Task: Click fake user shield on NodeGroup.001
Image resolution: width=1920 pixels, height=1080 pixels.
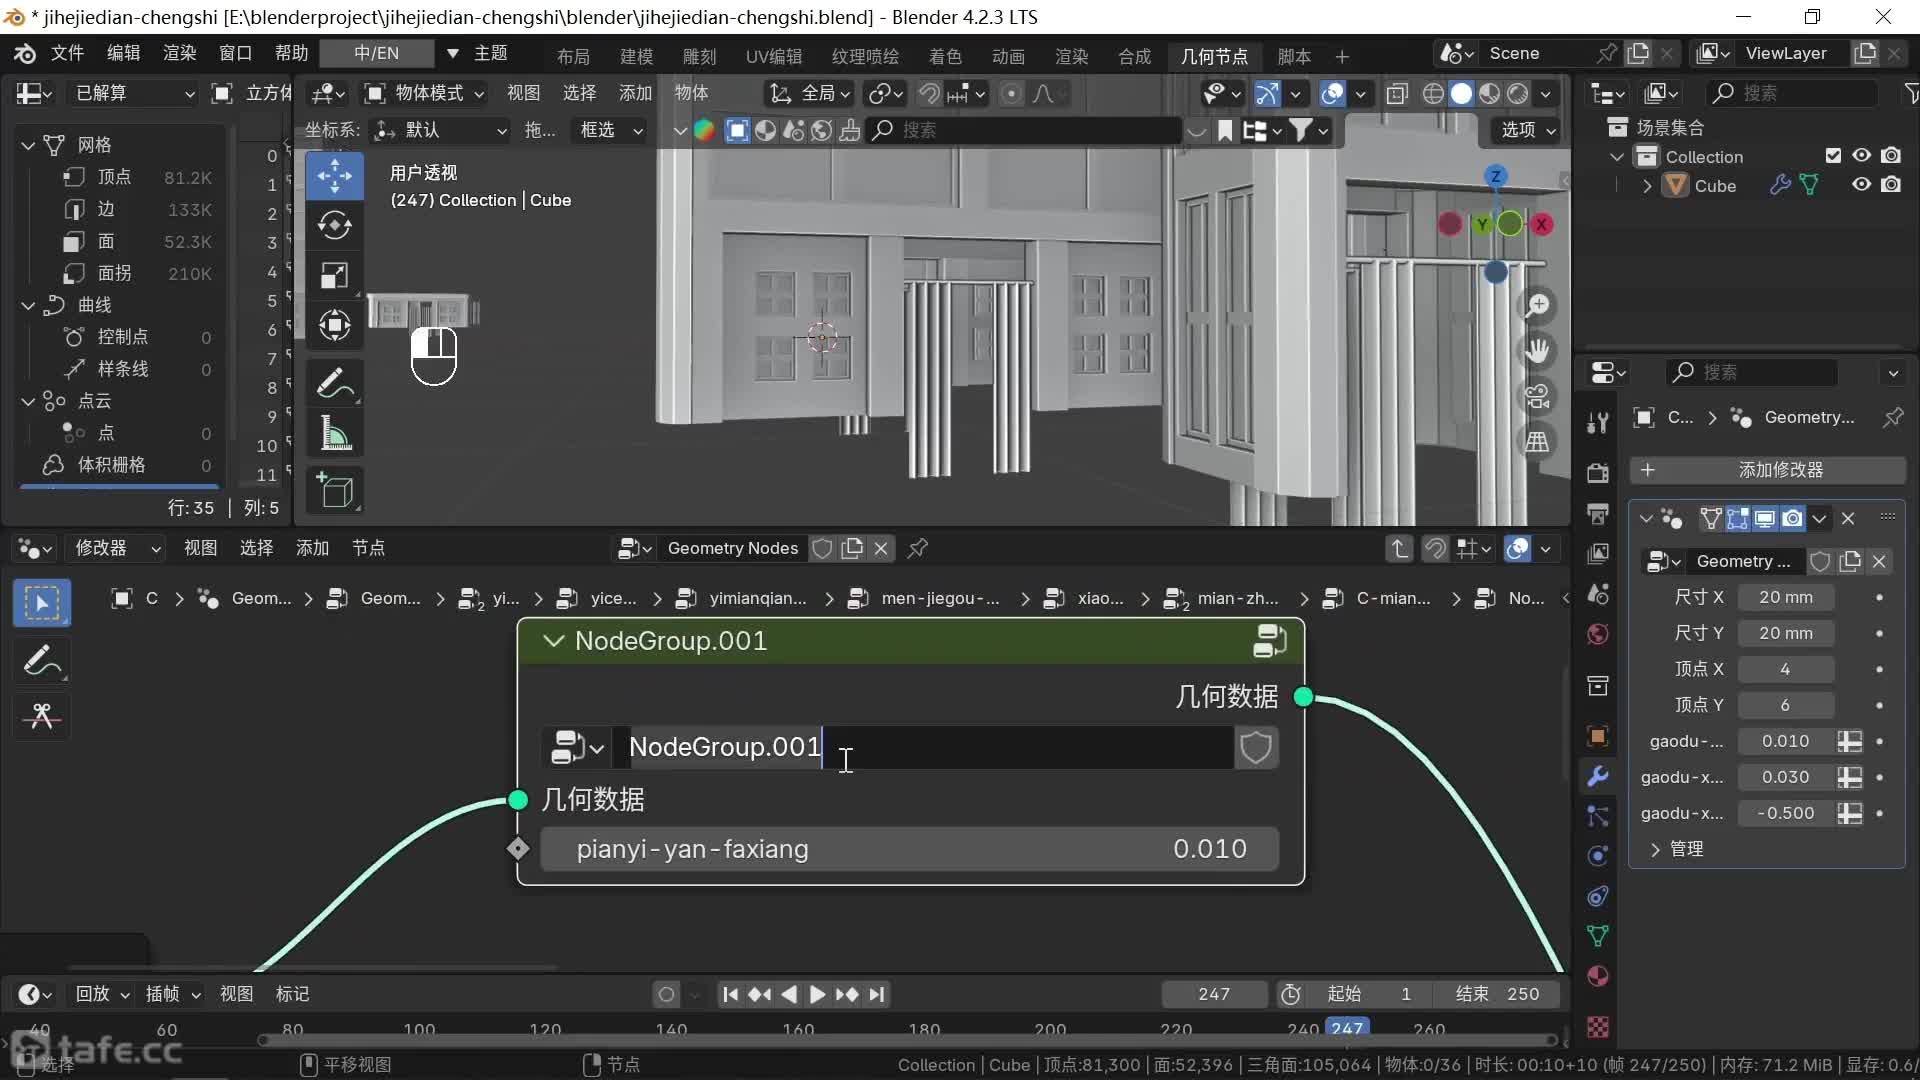Action: coord(1255,747)
